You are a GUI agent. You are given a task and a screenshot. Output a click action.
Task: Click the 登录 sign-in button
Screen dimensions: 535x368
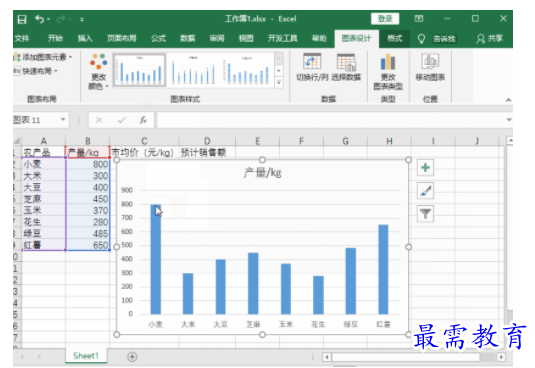tap(385, 19)
